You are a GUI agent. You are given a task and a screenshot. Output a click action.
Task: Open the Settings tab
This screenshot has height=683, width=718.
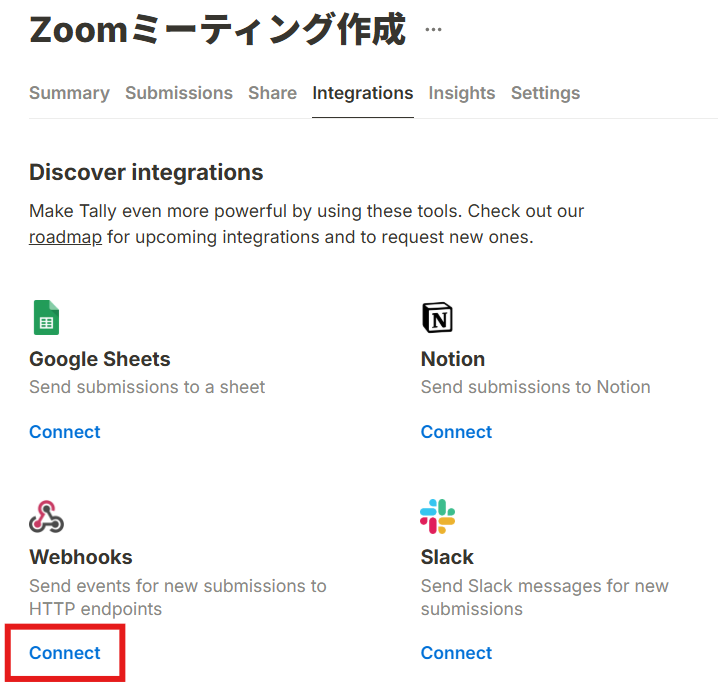[545, 93]
